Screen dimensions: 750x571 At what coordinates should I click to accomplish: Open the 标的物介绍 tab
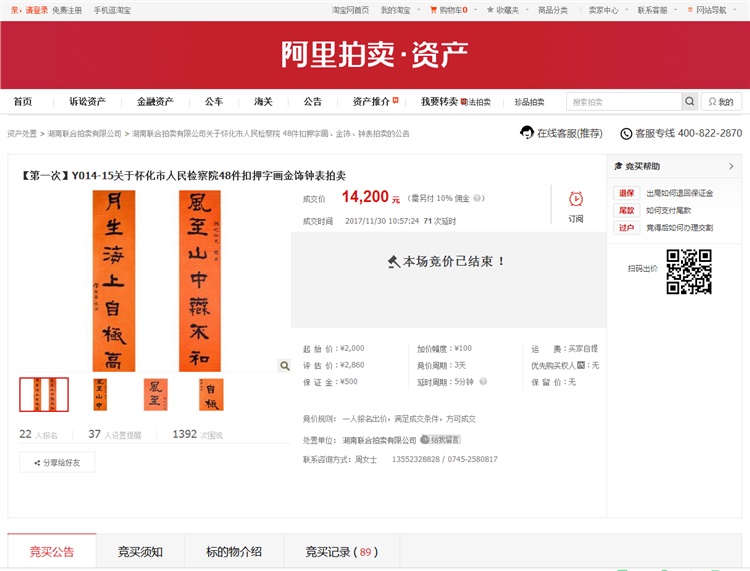coord(232,551)
